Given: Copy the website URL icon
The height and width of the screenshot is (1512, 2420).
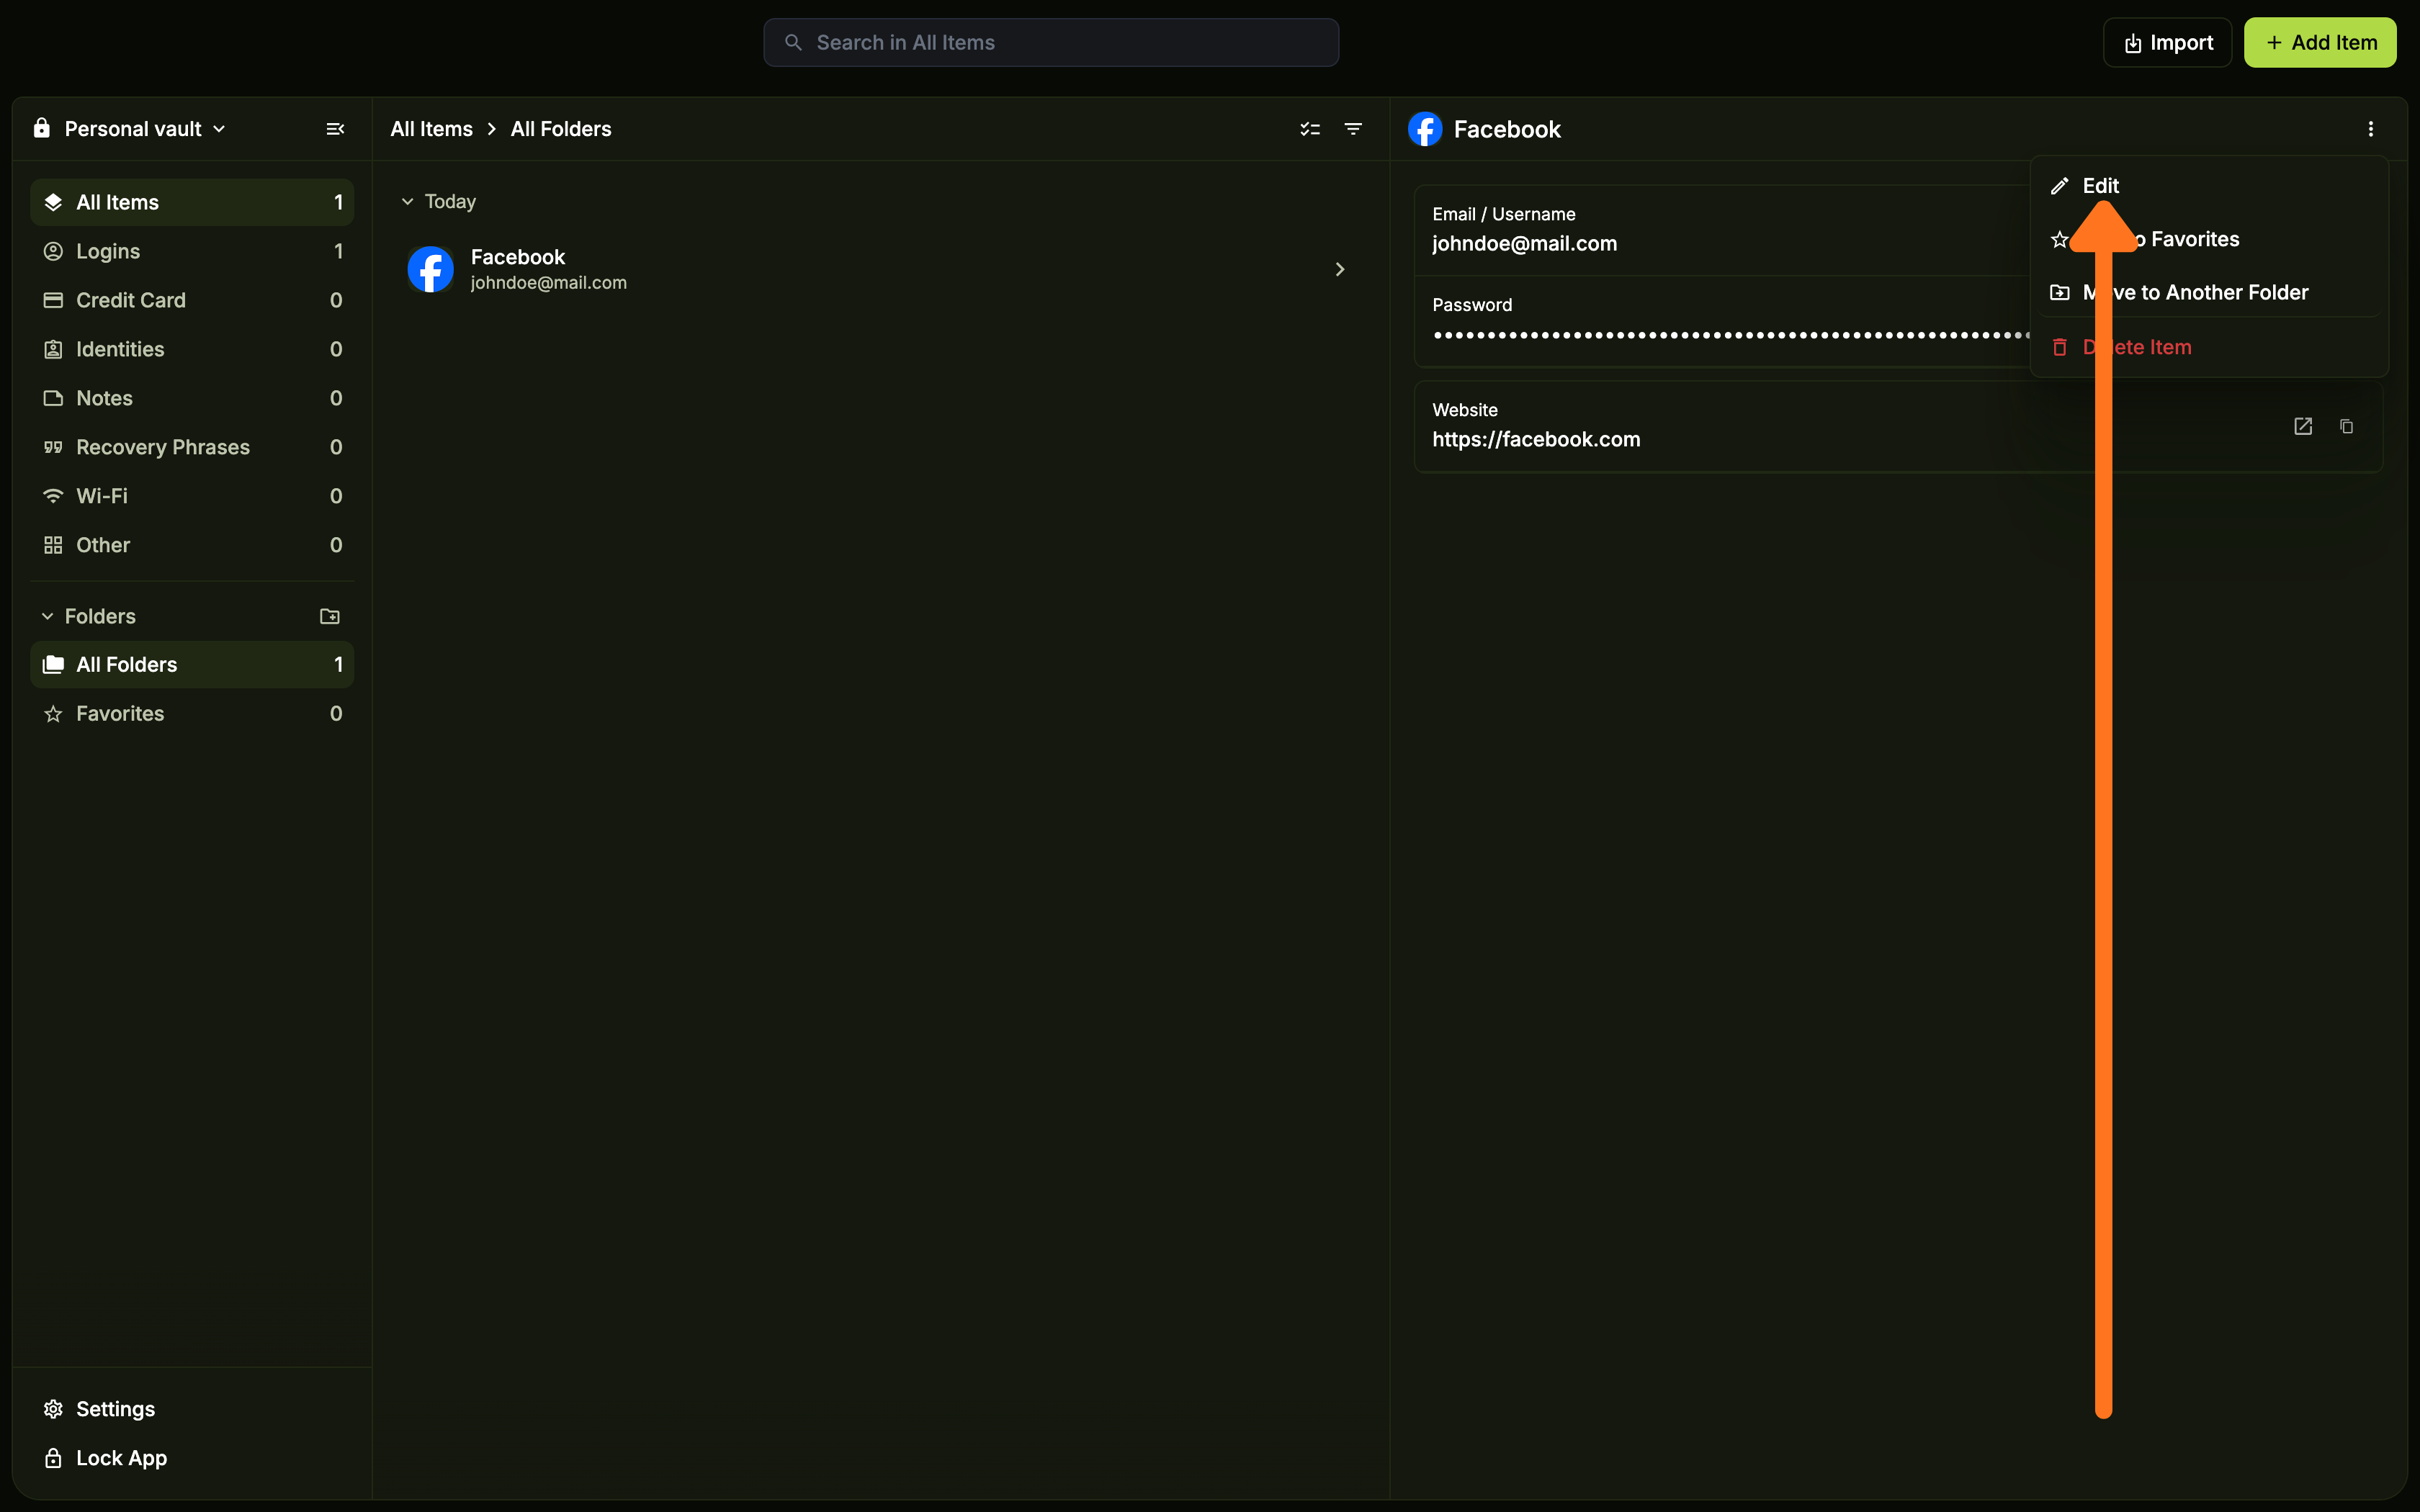Looking at the screenshot, I should [x=2346, y=426].
